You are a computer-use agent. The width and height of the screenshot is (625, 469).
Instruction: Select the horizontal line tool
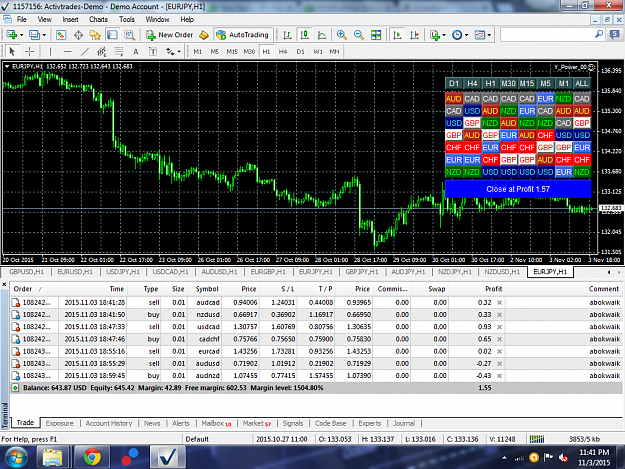(67, 51)
